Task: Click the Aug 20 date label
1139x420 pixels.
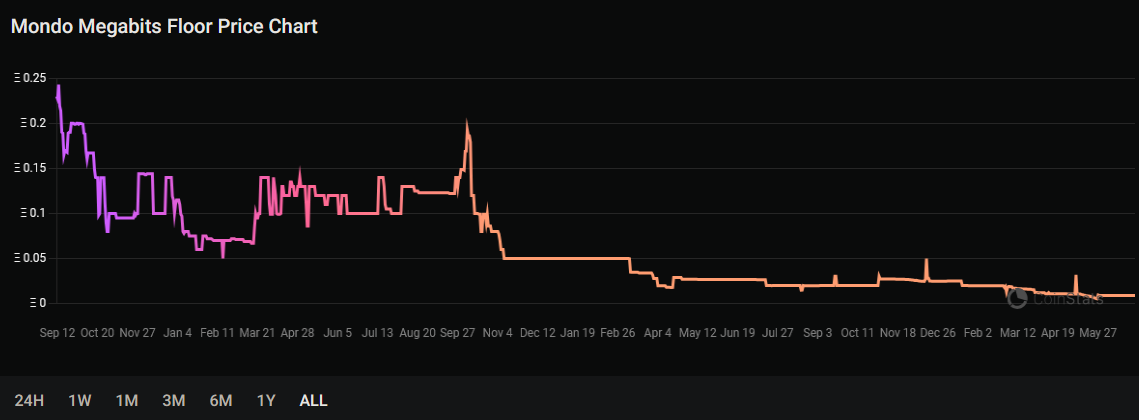Action: tap(418, 333)
